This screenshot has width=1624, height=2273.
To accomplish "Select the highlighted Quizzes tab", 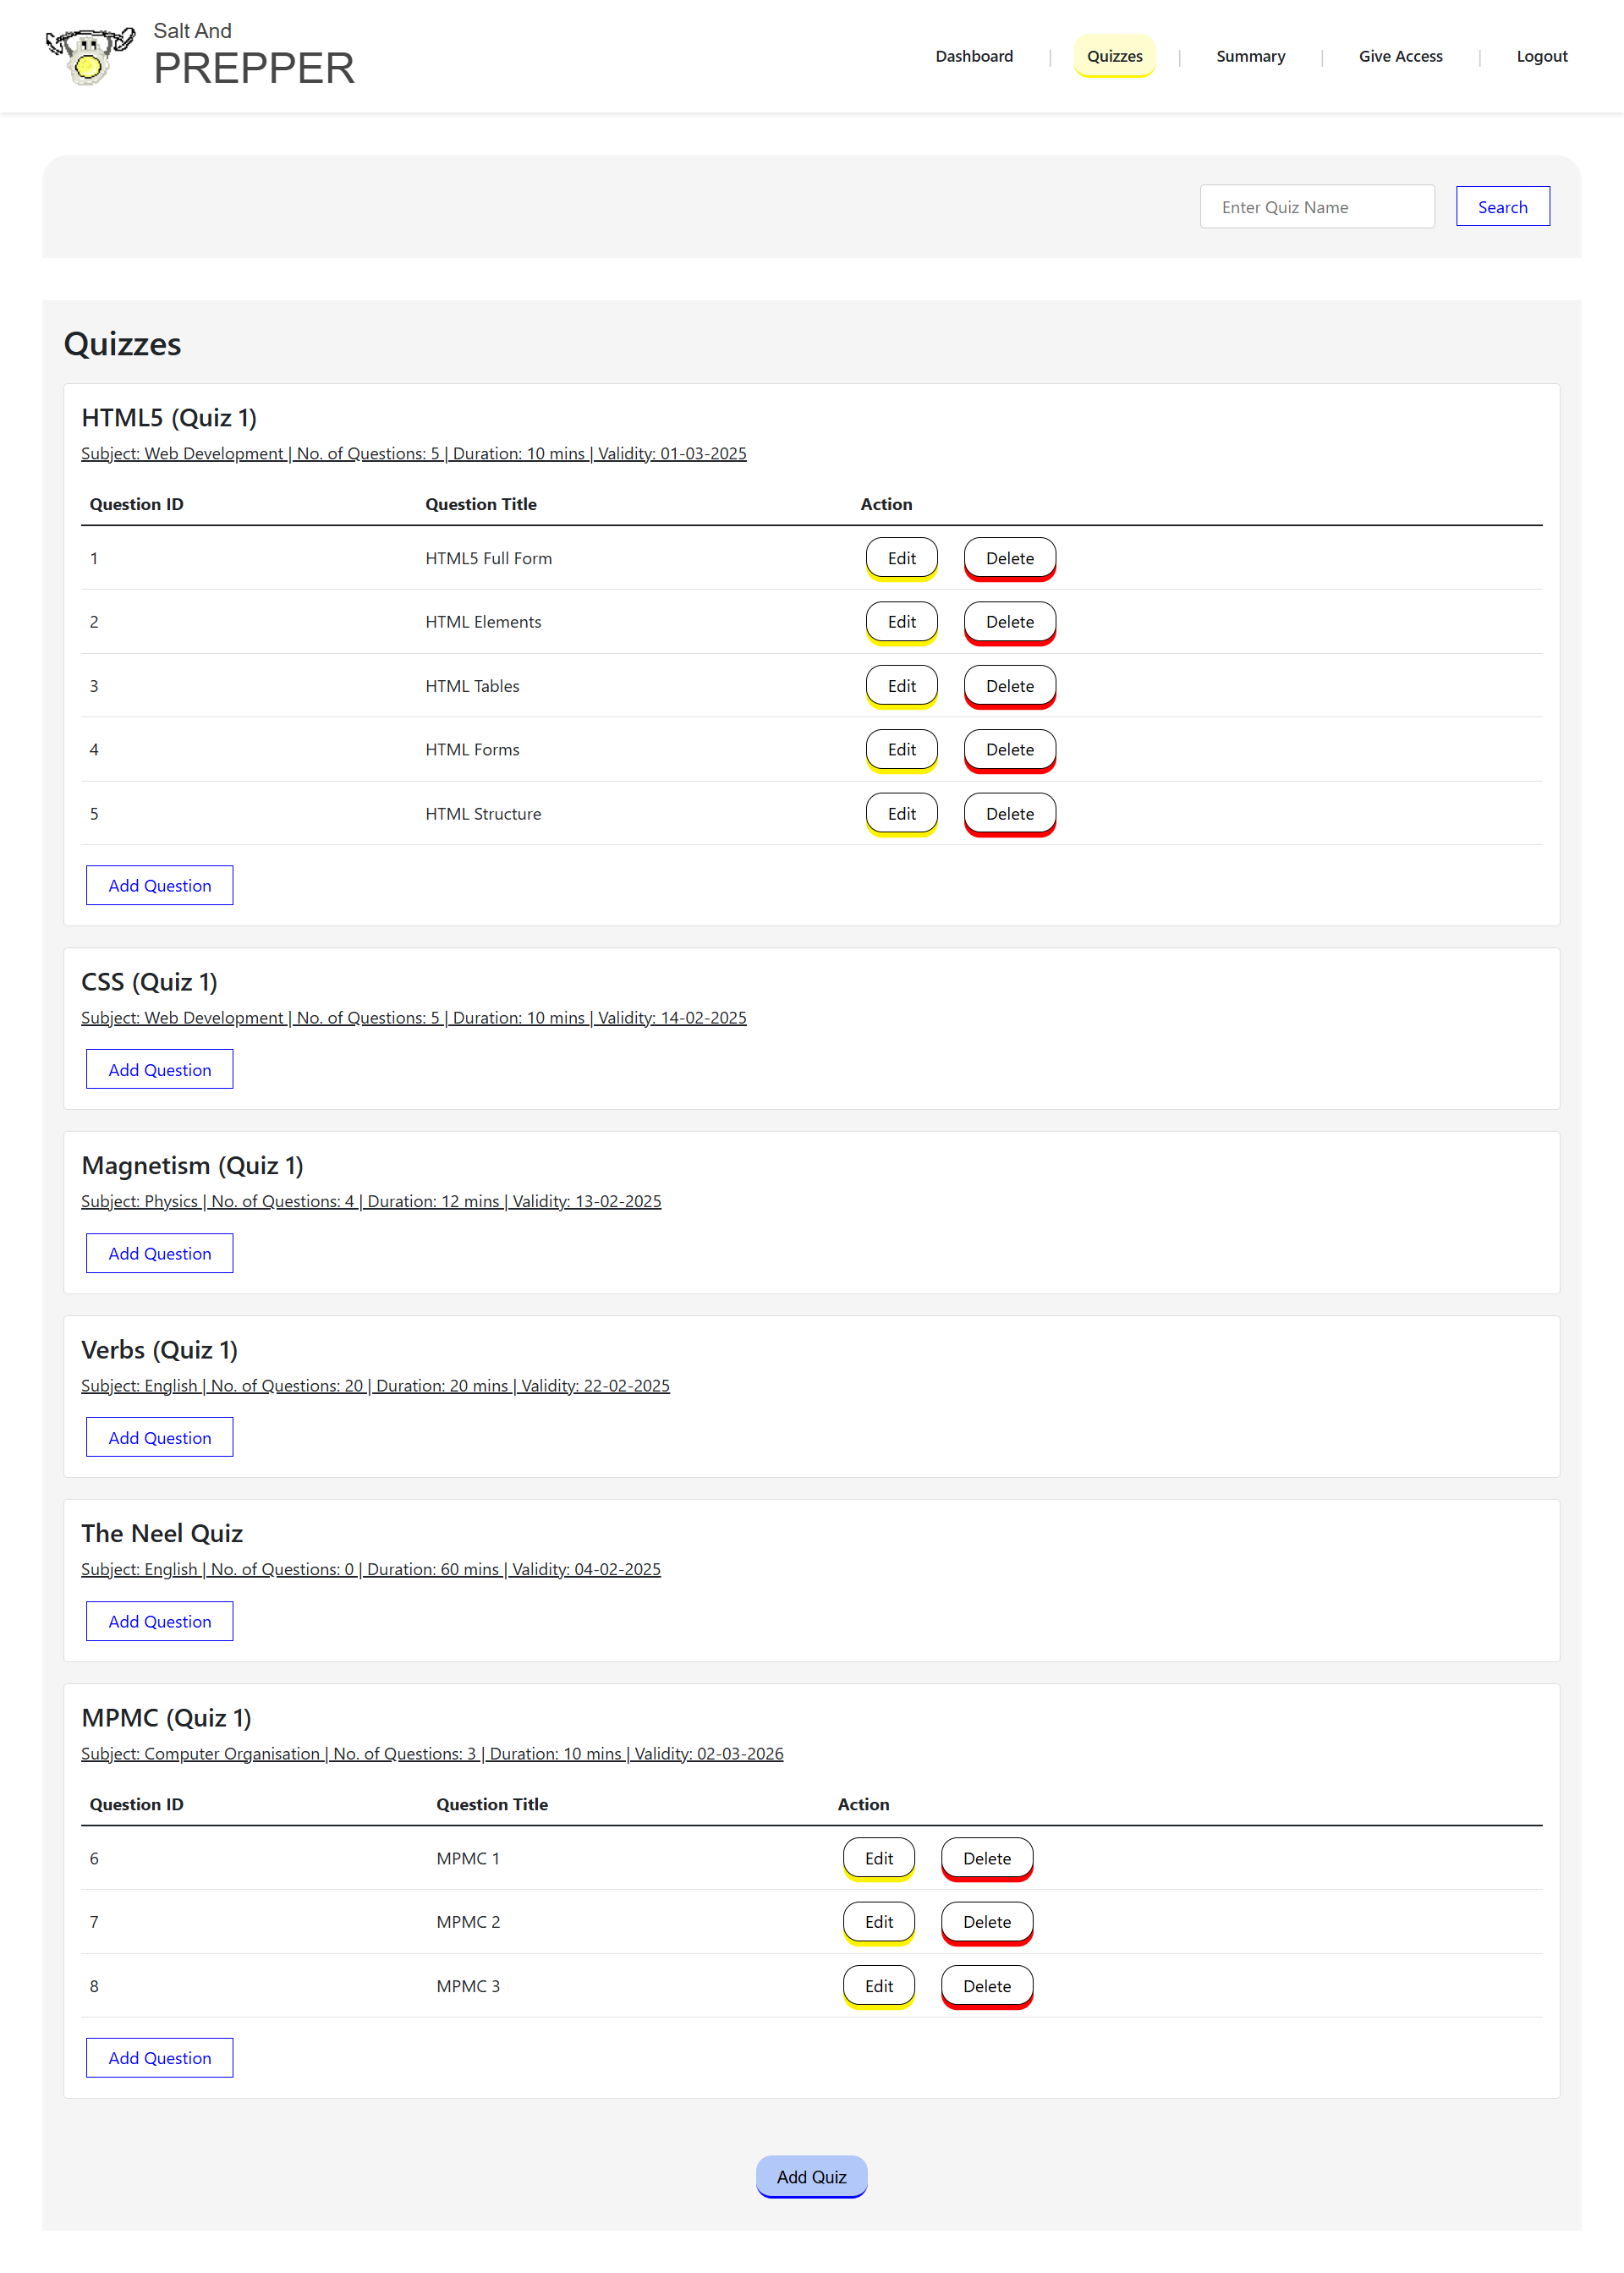I will tap(1114, 56).
